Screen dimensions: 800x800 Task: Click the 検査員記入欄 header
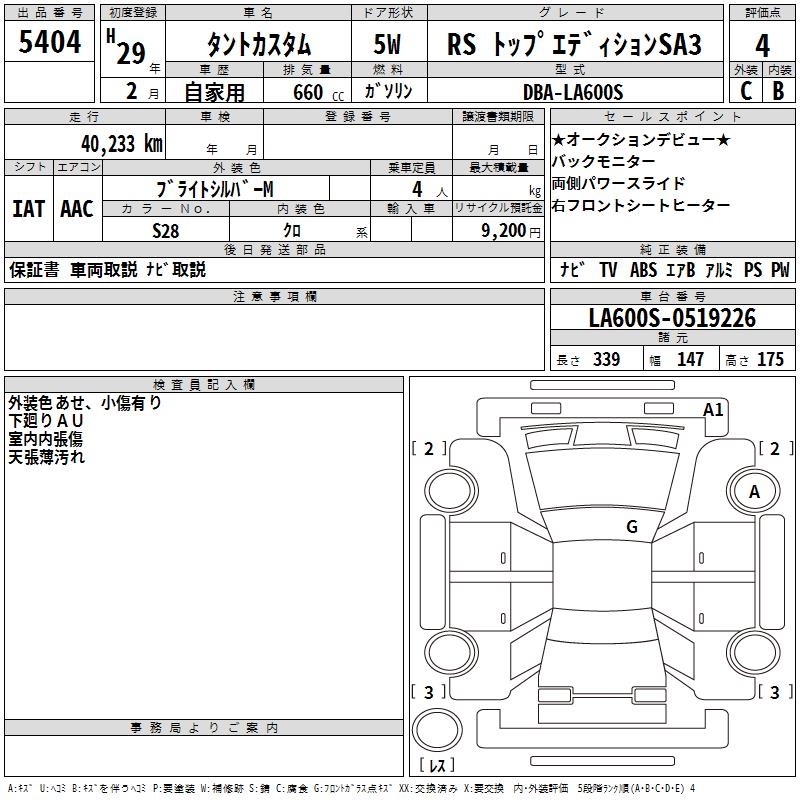pos(204,385)
